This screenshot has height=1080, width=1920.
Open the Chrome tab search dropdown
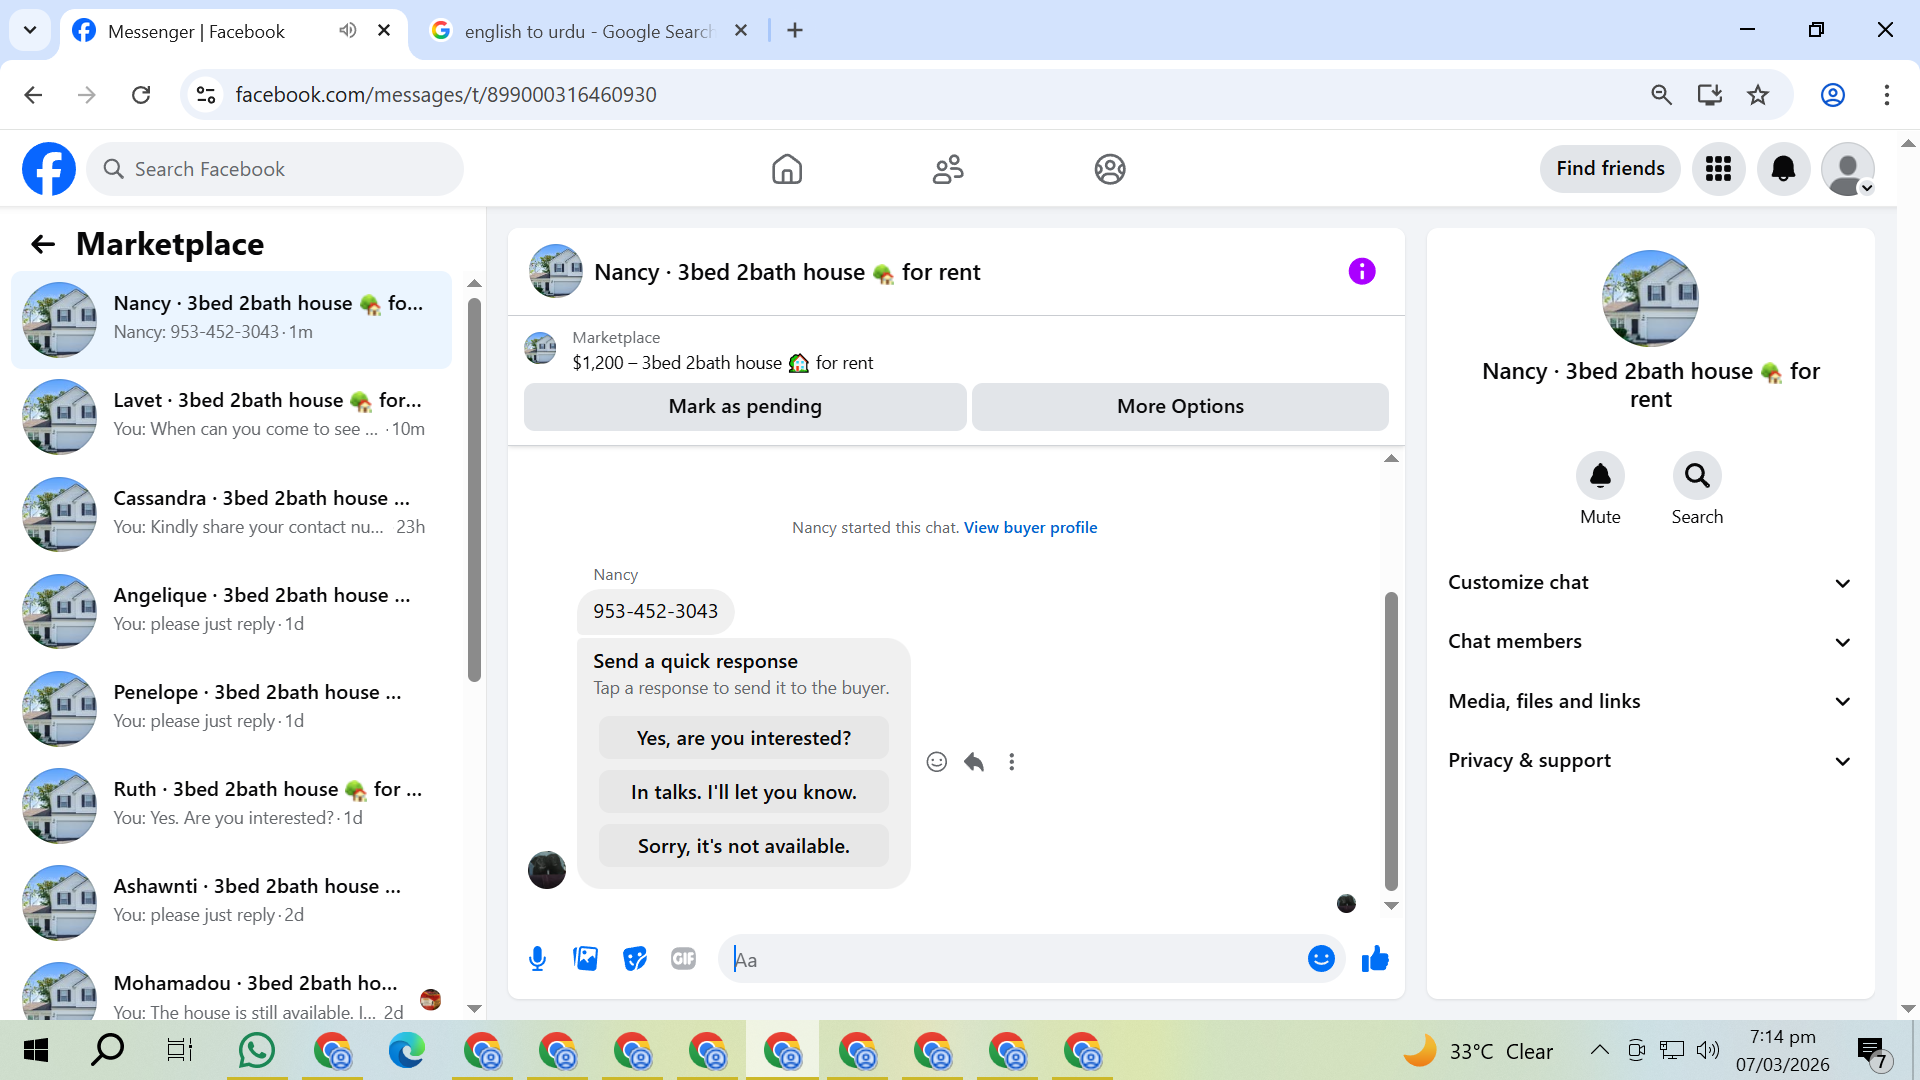[x=30, y=30]
